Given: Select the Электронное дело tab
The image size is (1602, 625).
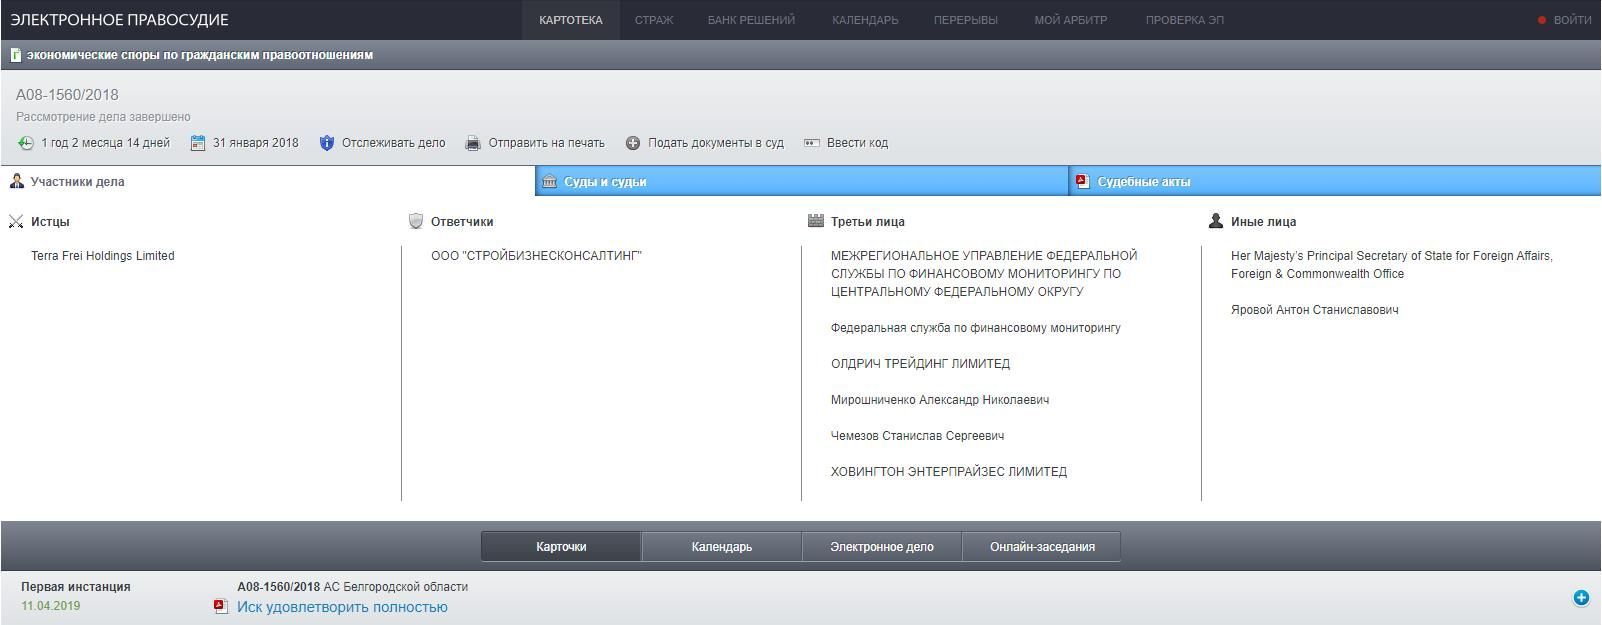Looking at the screenshot, I should (882, 547).
